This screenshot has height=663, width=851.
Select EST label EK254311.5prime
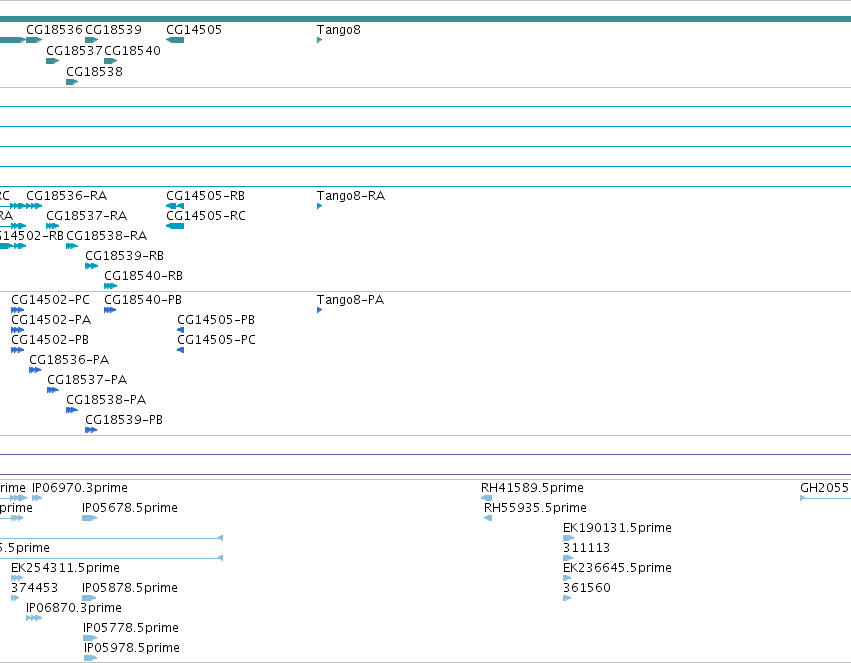pyautogui.click(x=65, y=569)
